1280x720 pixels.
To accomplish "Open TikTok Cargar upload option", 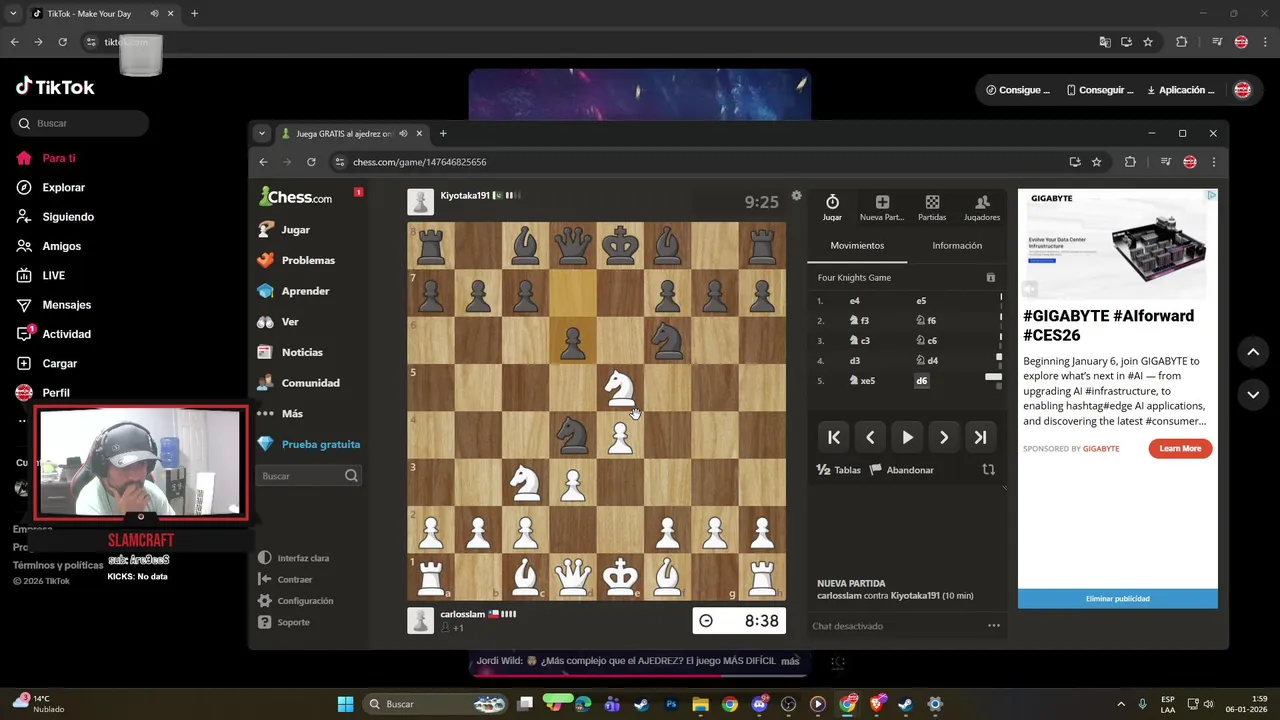I will pyautogui.click(x=48, y=363).
